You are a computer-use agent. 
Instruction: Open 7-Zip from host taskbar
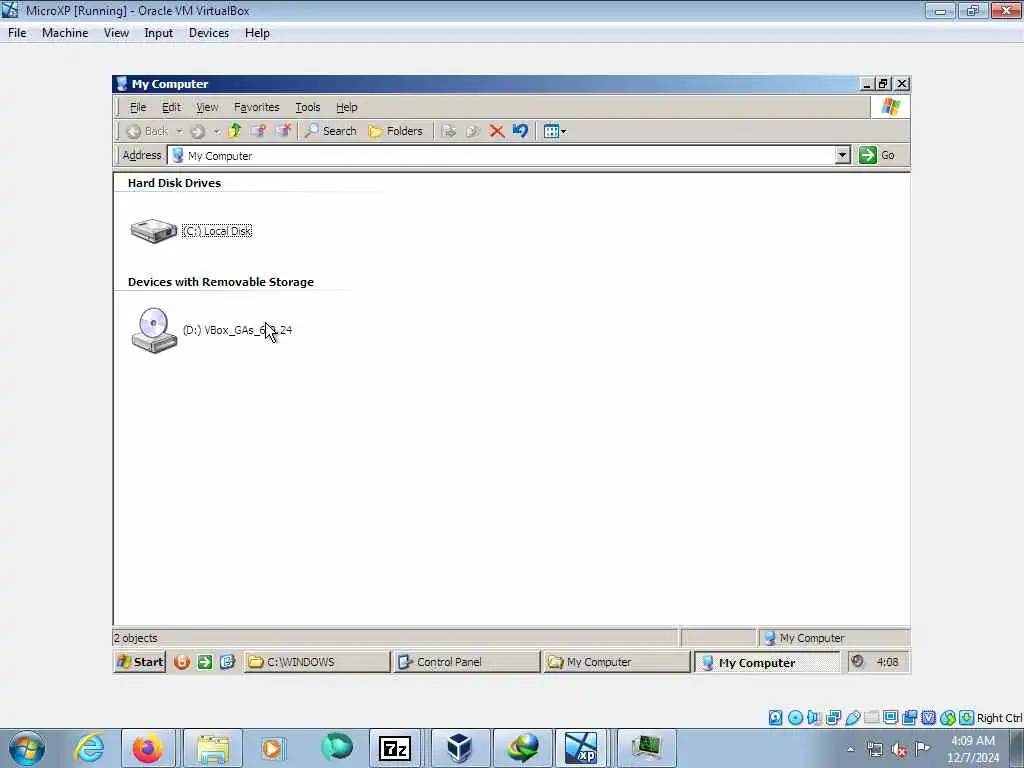coord(394,748)
